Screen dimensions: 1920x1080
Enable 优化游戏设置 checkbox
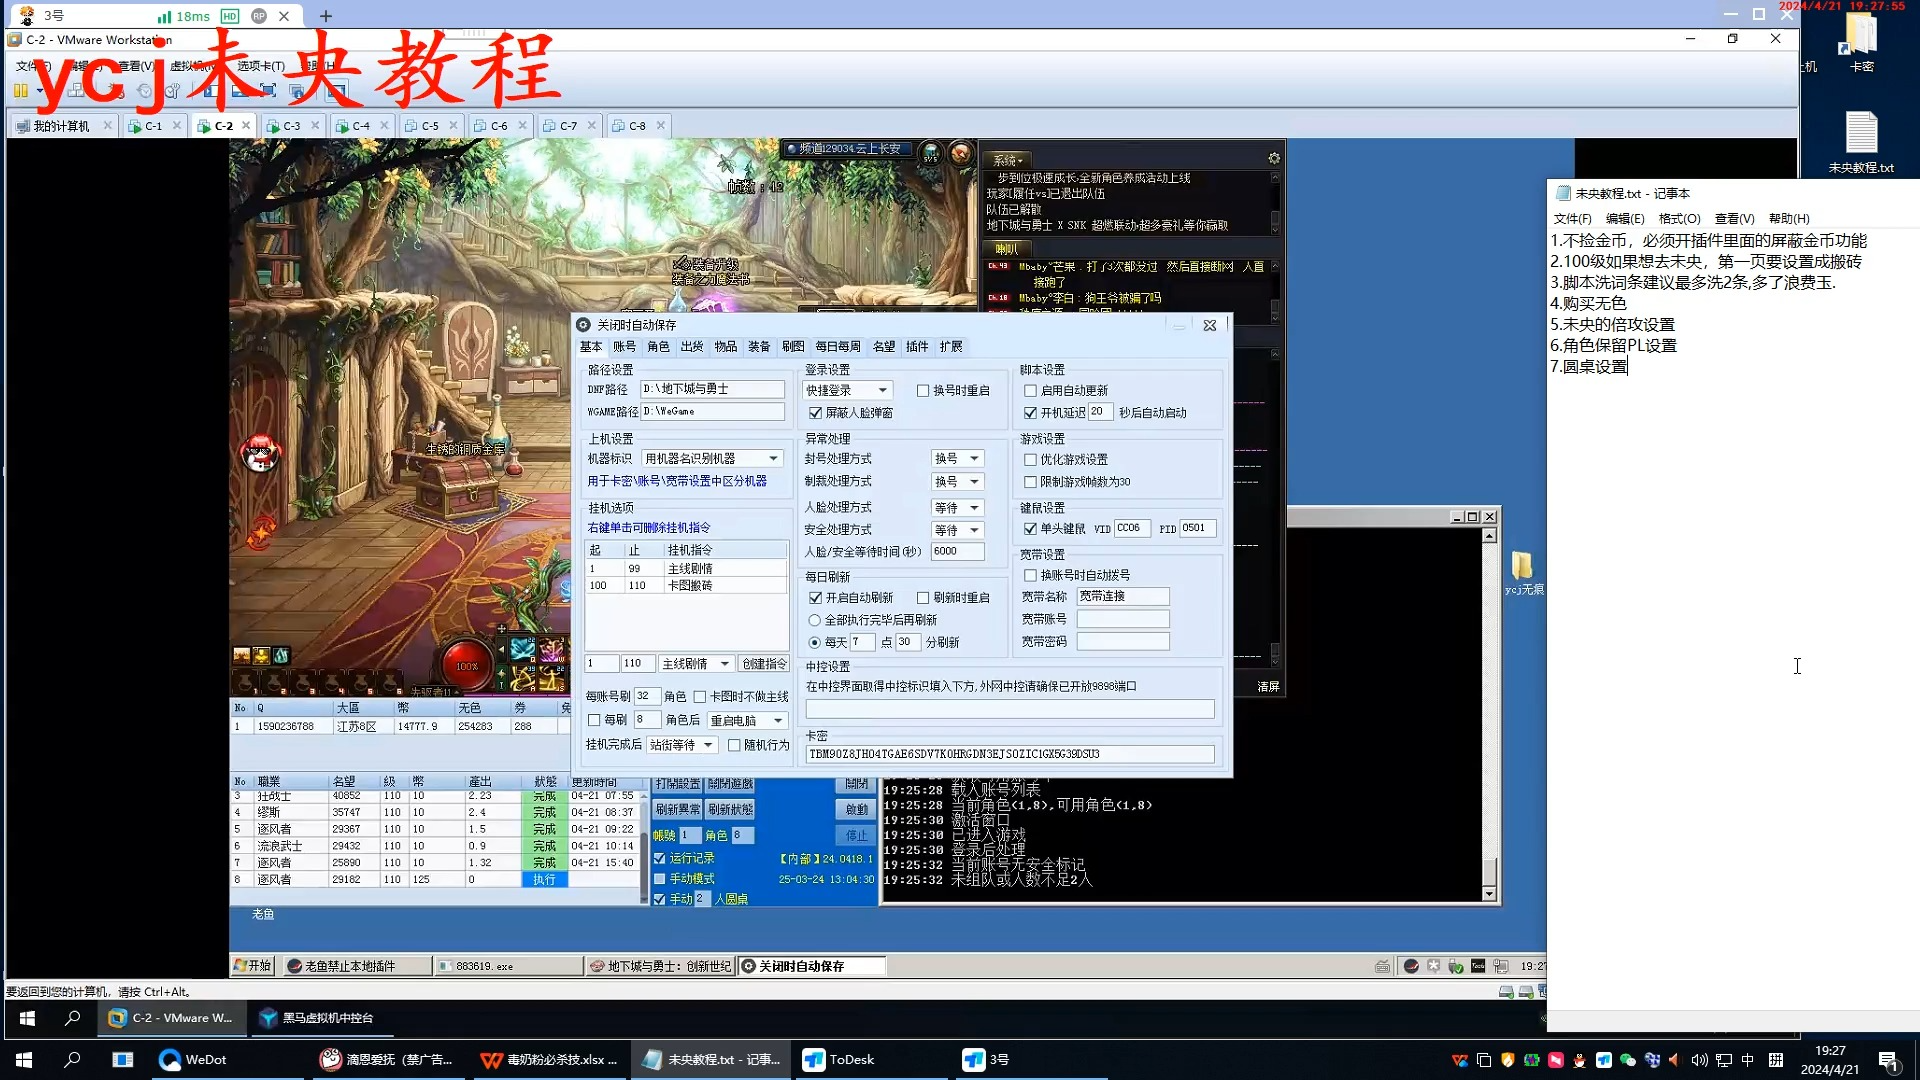[x=1030, y=460]
